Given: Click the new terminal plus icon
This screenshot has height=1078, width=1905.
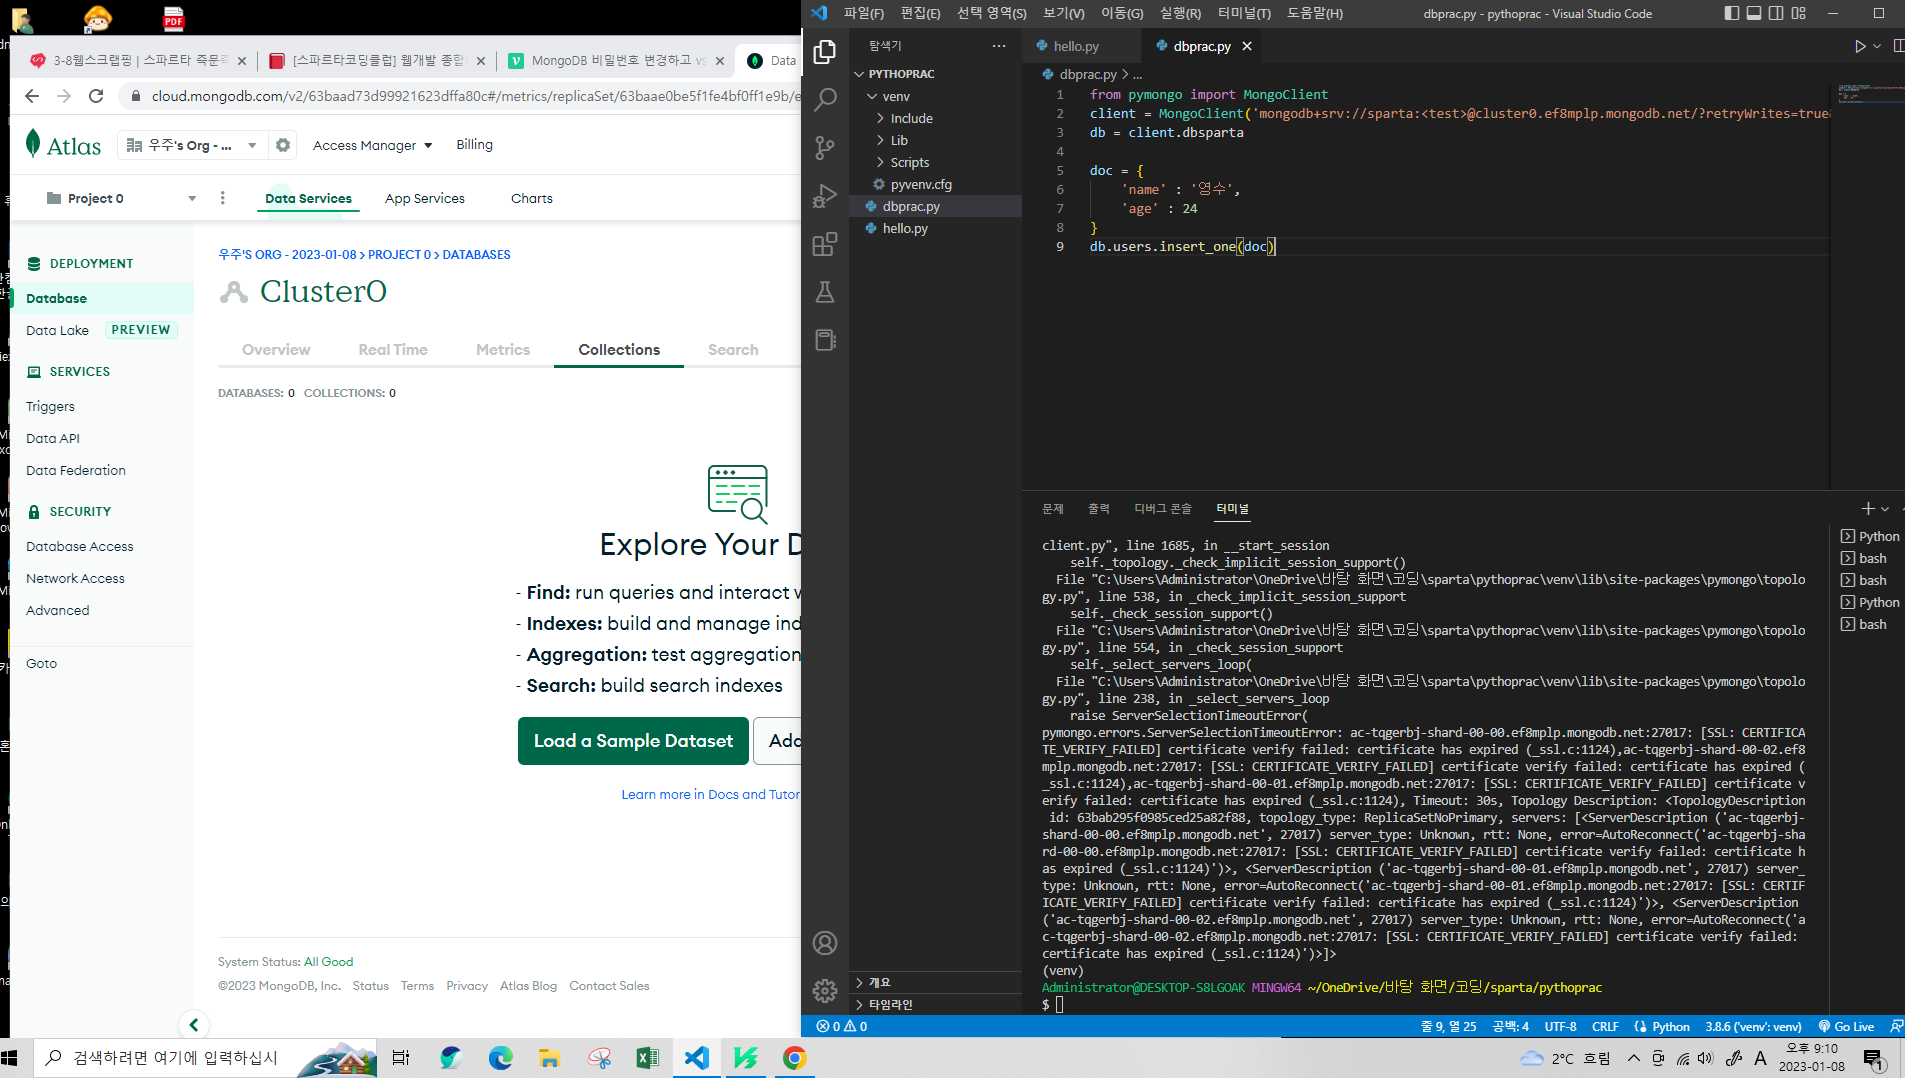Looking at the screenshot, I should (1867, 509).
